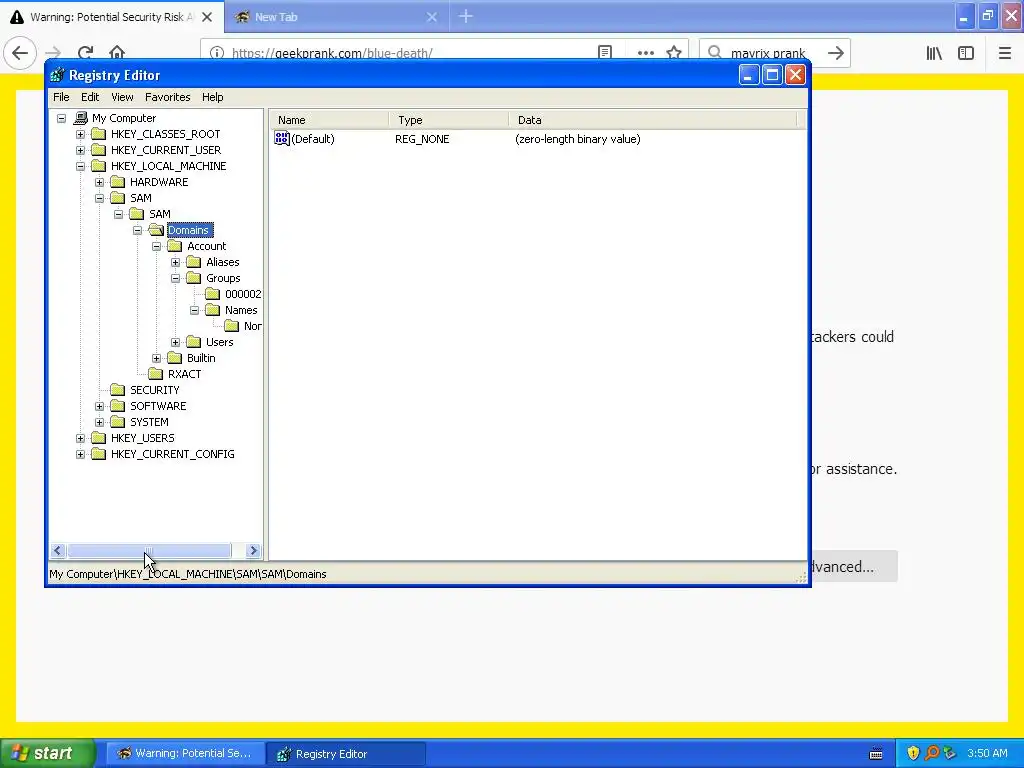This screenshot has width=1024, height=768.
Task: Select the HKEY_CURRENT_USER folder icon
Action: point(99,150)
